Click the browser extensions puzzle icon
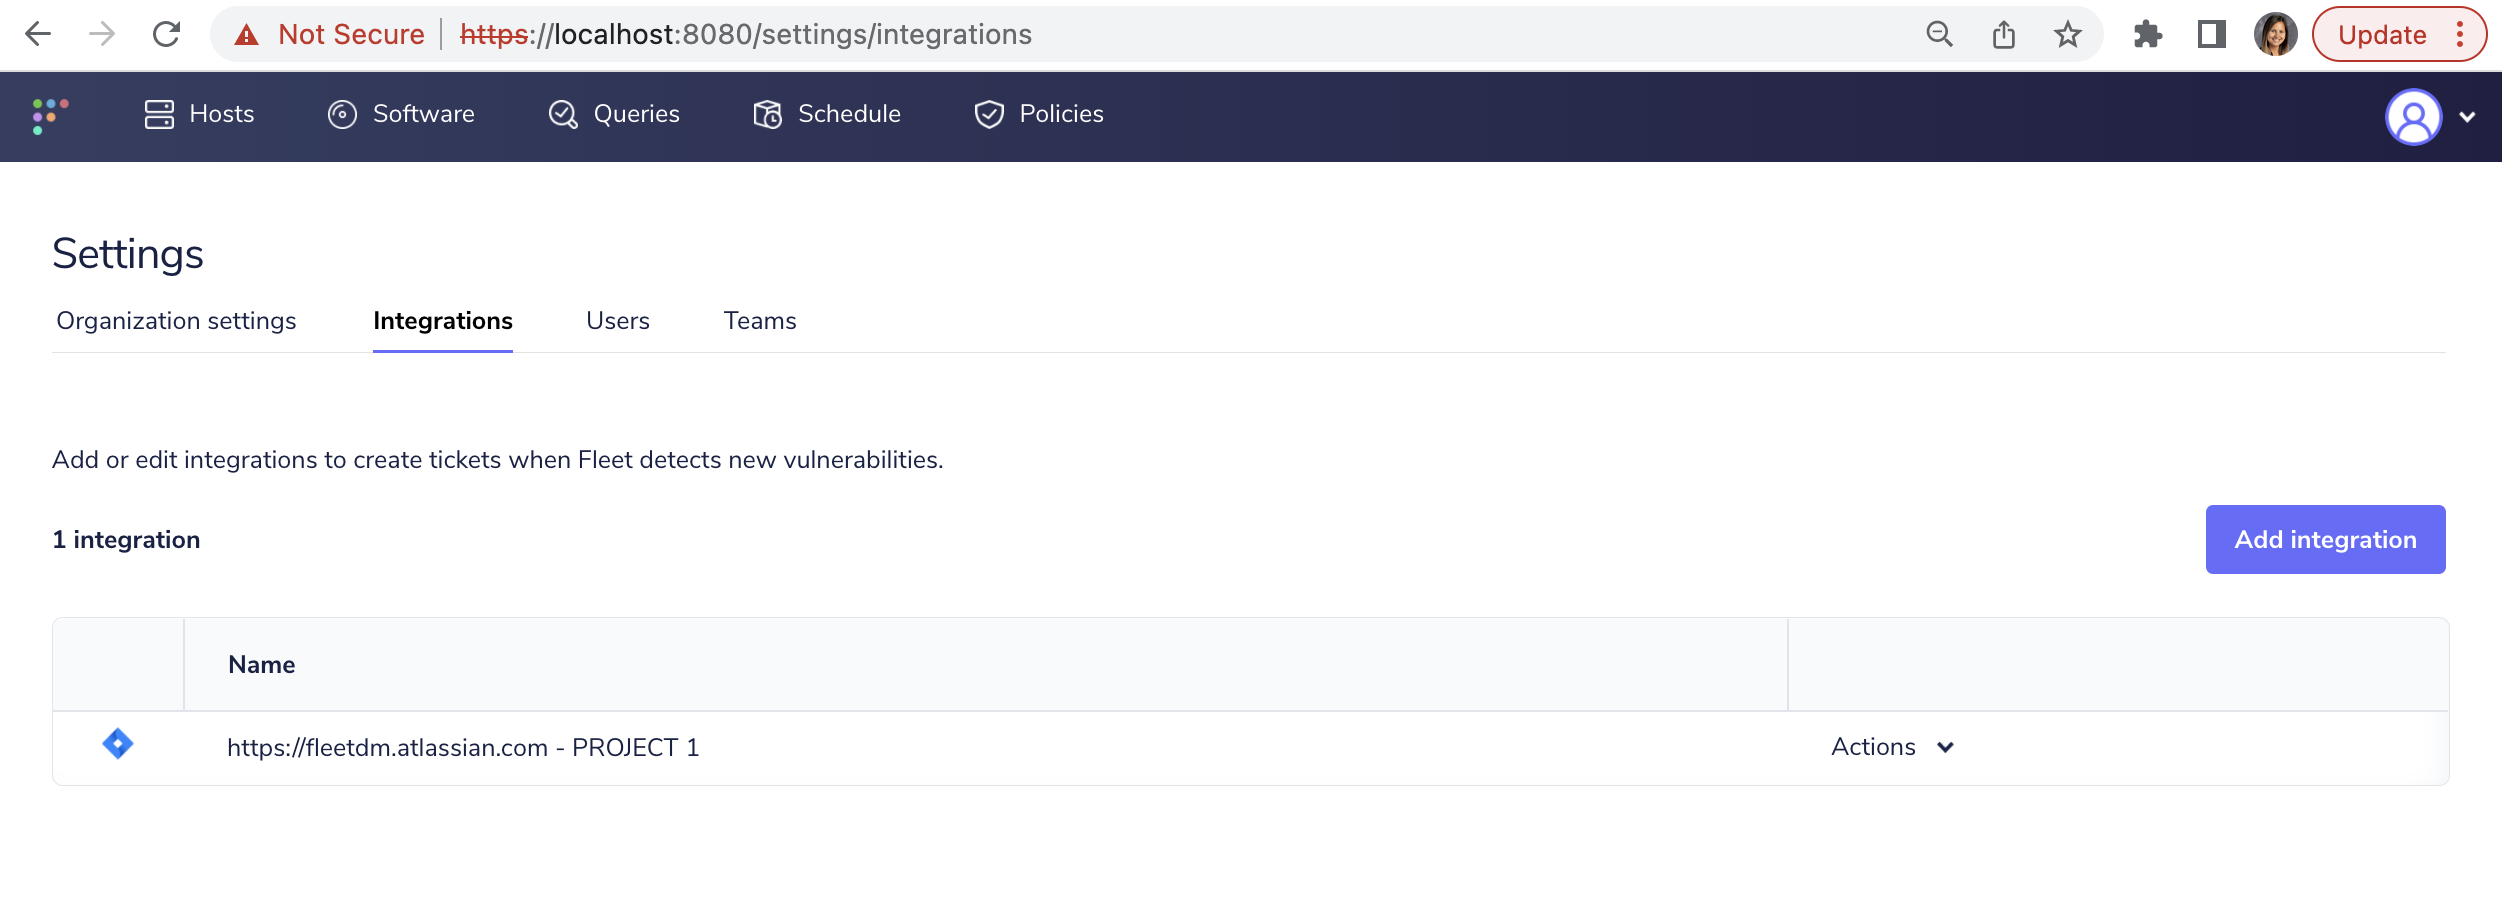 (x=2148, y=34)
